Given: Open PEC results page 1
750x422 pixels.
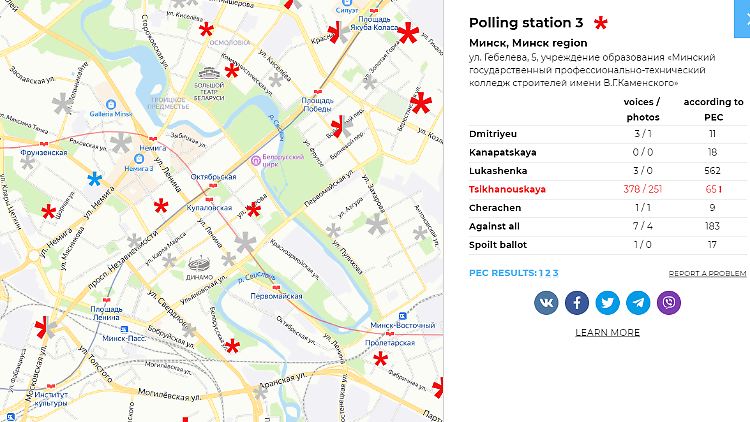Looking at the screenshot, I should (x=541, y=273).
